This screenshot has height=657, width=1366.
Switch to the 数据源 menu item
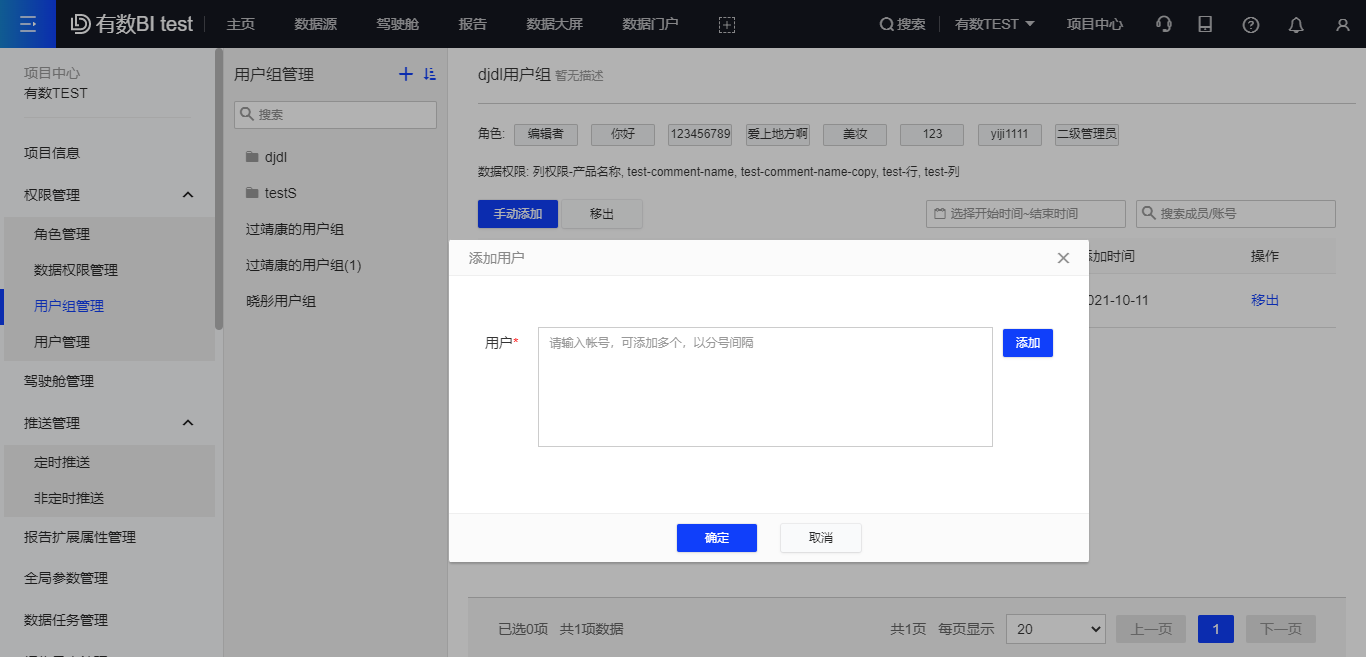pos(316,23)
